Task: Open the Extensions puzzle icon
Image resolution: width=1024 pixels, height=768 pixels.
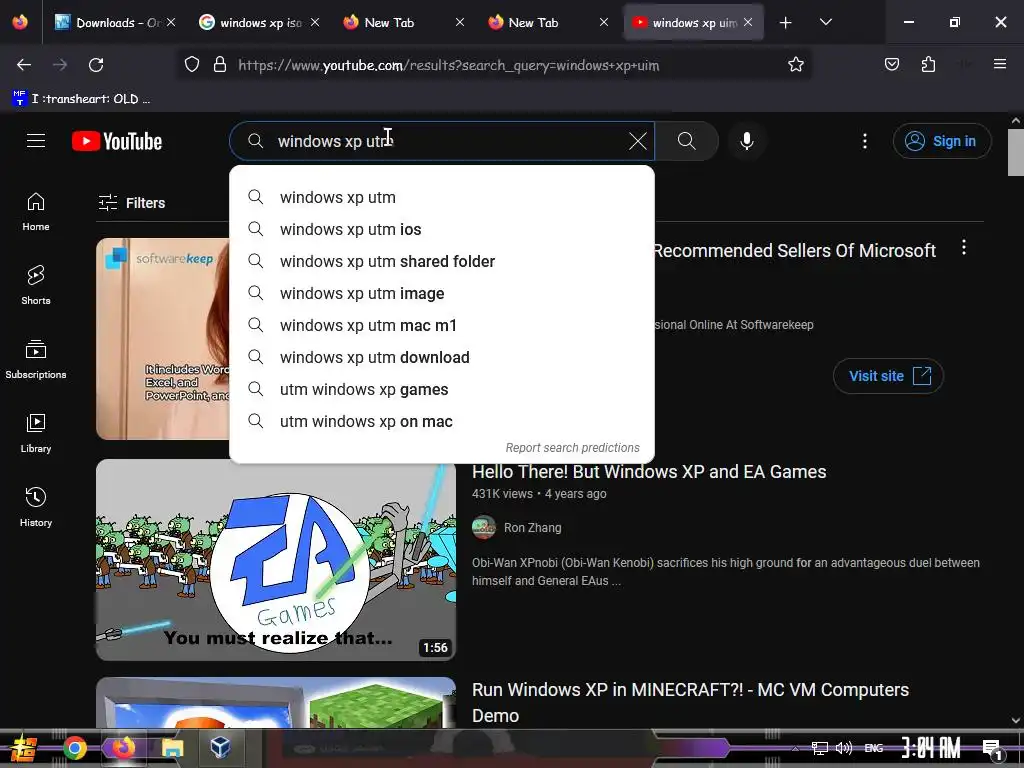Action: [x=928, y=64]
